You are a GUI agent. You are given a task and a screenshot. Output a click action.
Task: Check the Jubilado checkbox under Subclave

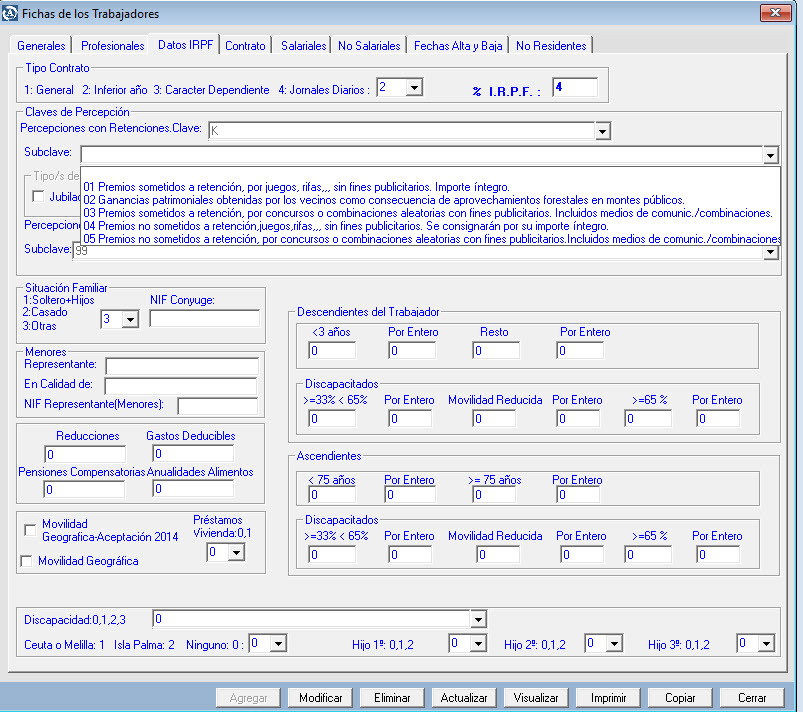(x=39, y=196)
